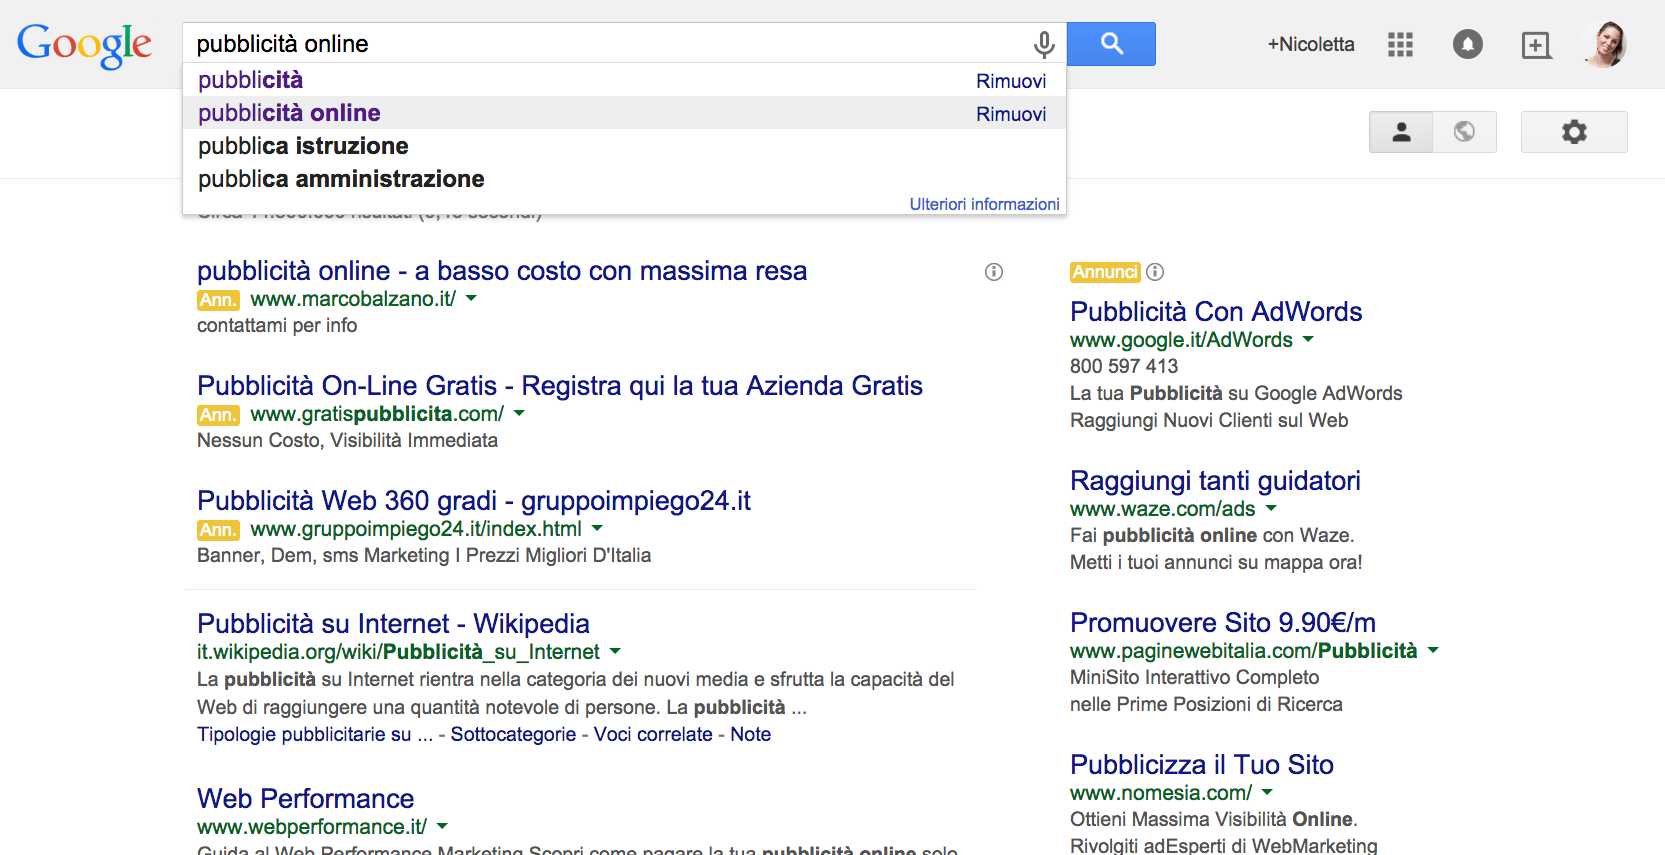
Task: Click the microphone voice search icon
Action: pyautogui.click(x=1043, y=44)
